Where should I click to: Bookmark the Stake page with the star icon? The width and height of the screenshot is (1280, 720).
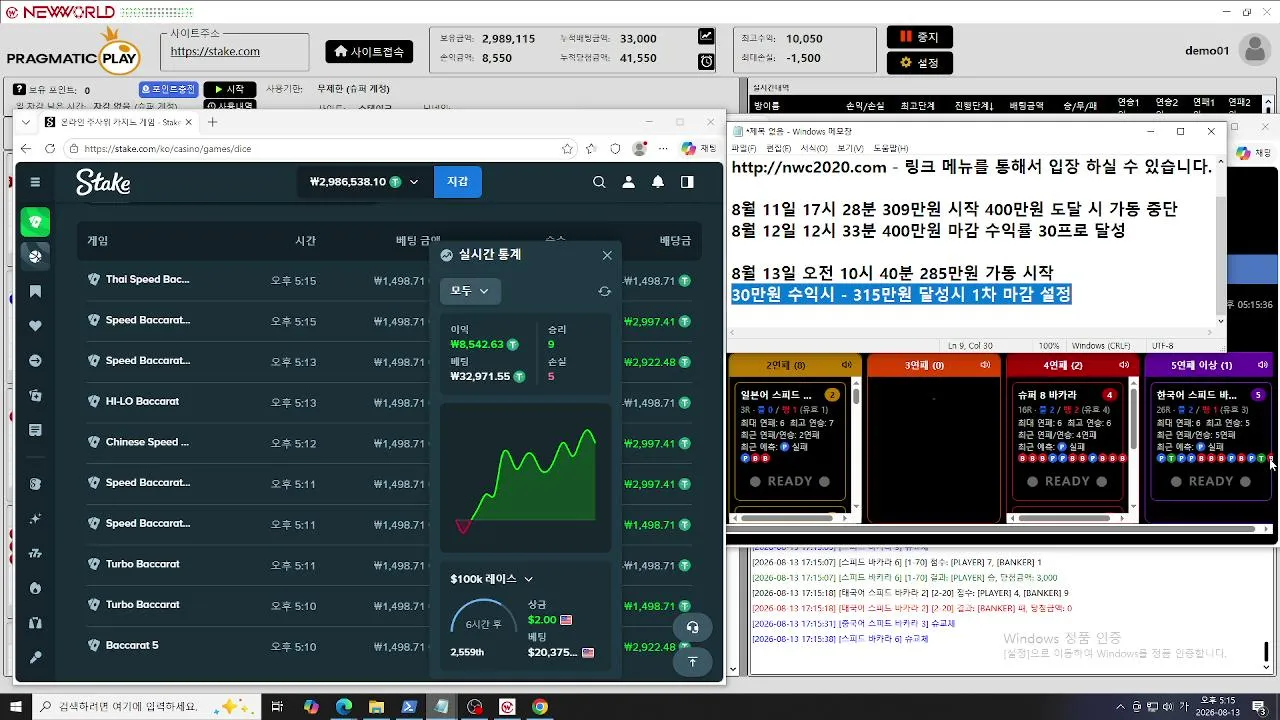coord(567,148)
